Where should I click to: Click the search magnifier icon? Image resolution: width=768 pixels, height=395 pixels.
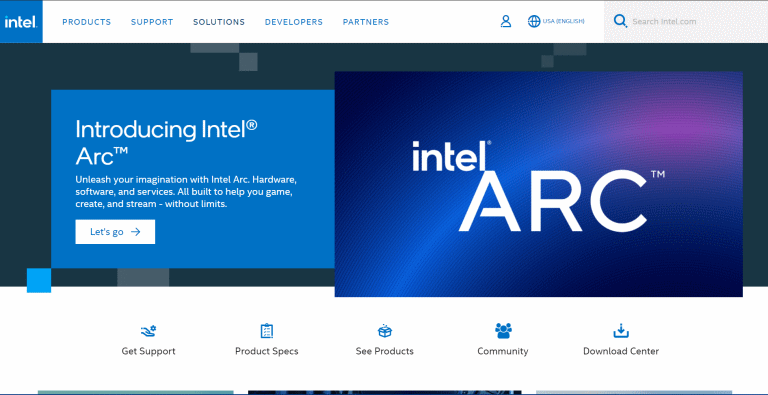[620, 22]
